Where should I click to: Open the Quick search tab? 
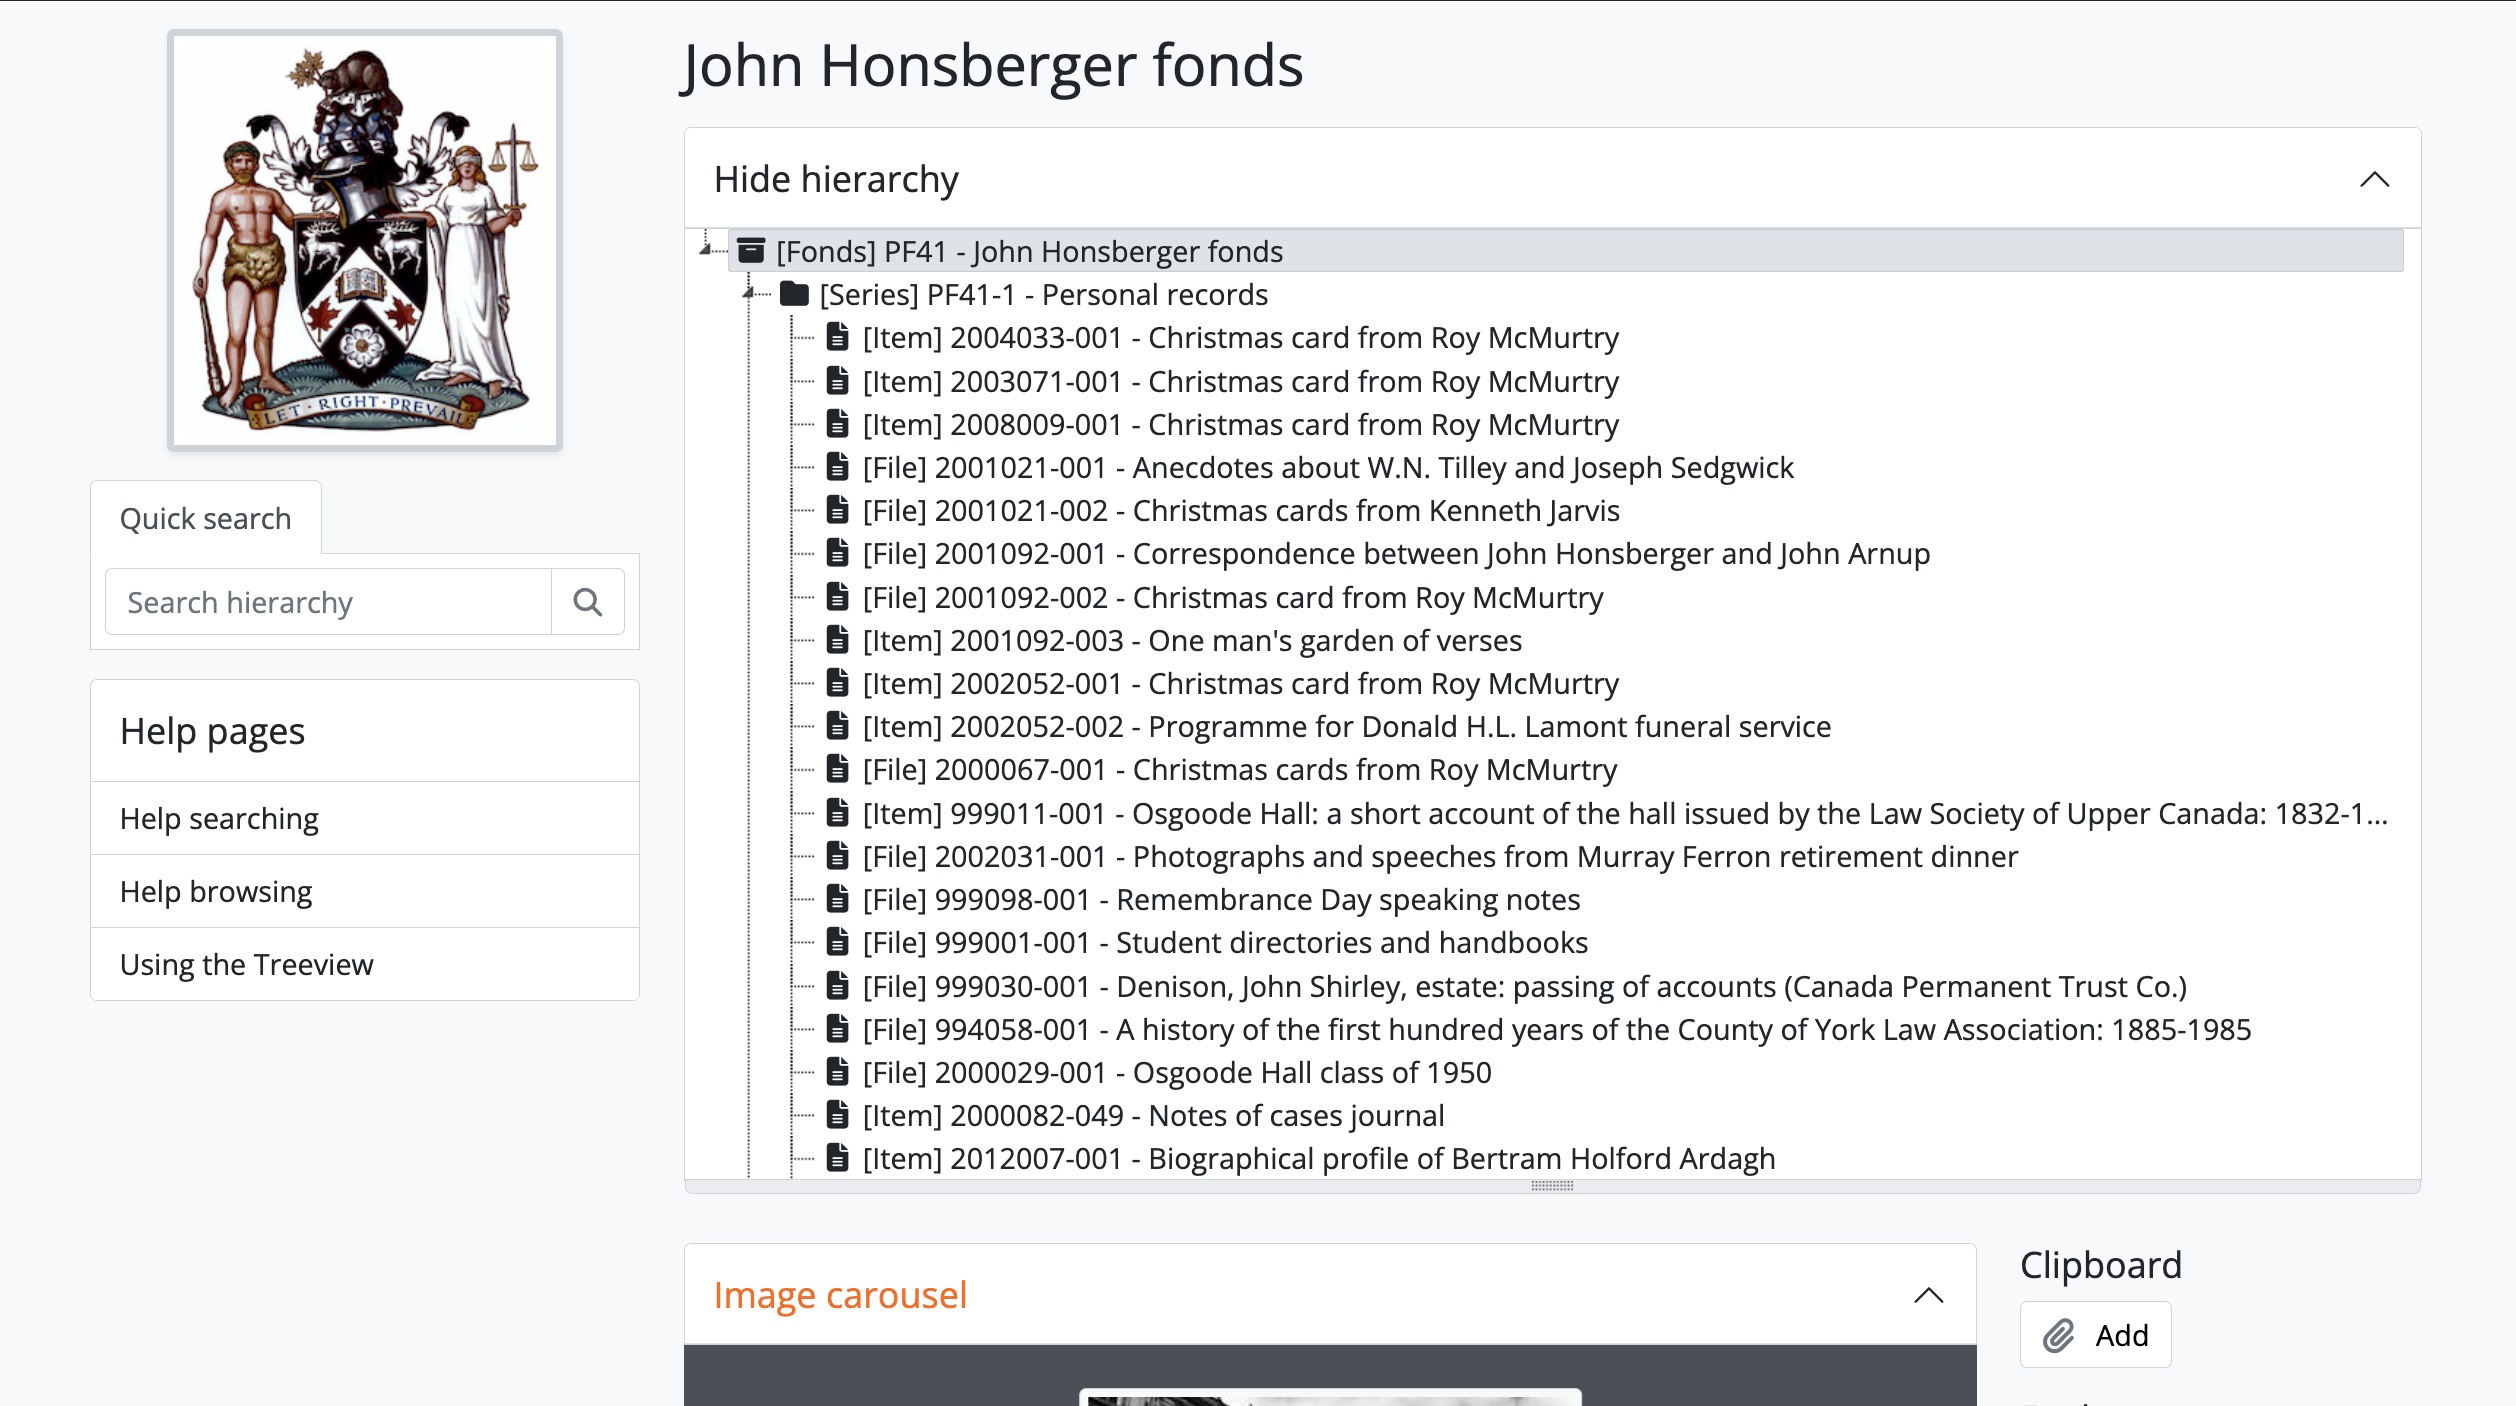click(x=206, y=519)
